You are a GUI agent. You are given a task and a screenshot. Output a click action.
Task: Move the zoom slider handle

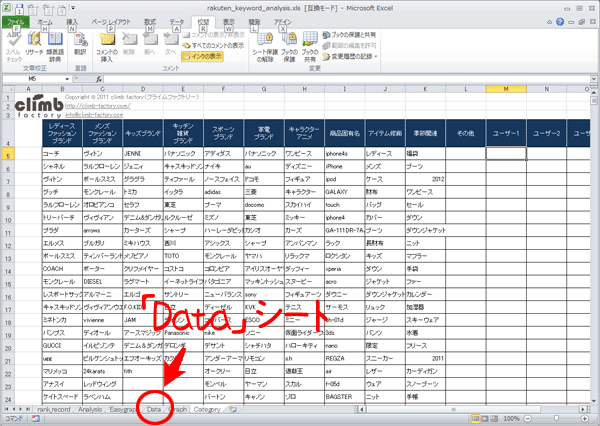(x=556, y=418)
